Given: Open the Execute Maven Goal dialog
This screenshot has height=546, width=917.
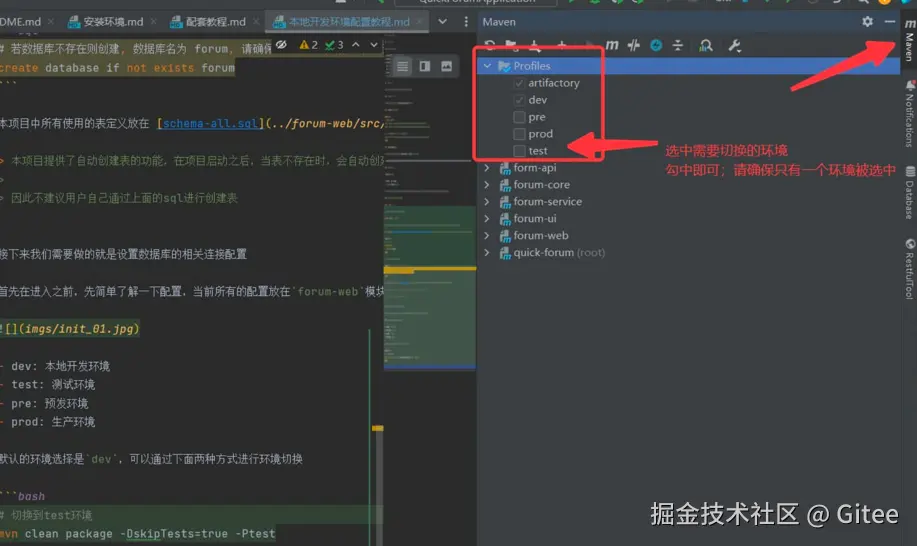Looking at the screenshot, I should [612, 45].
